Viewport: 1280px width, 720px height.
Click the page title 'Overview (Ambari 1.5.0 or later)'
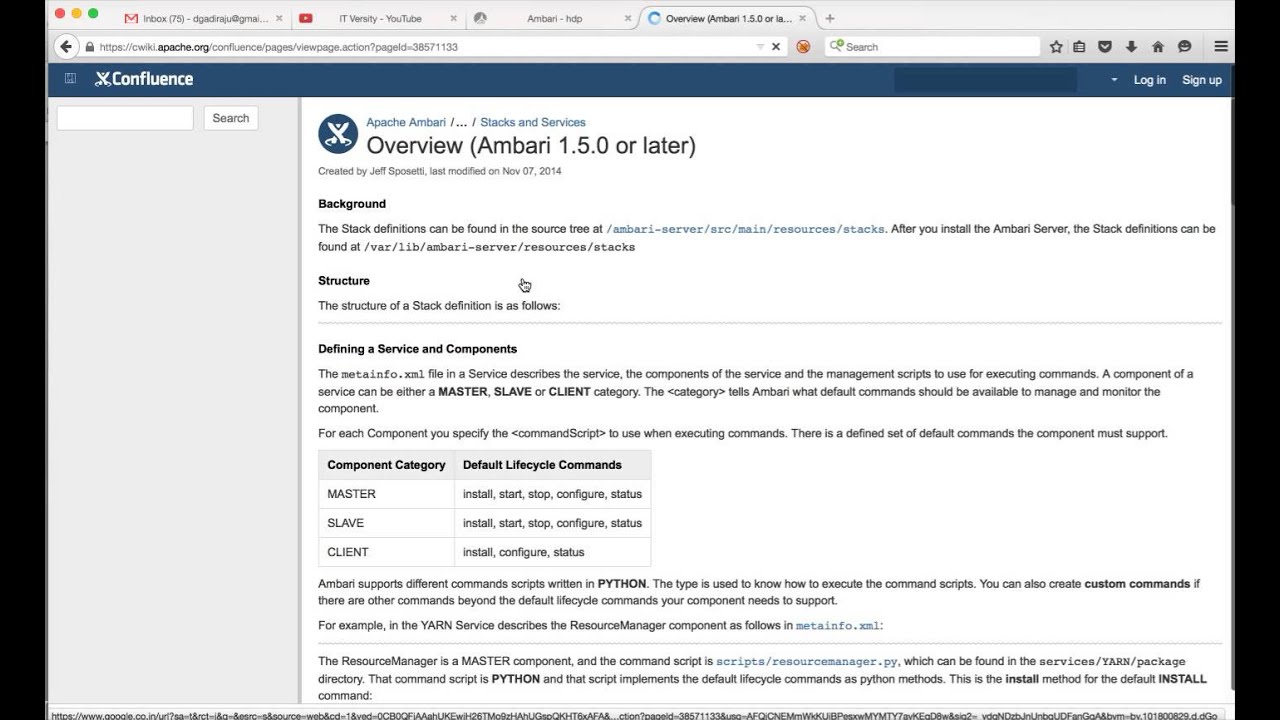click(x=531, y=145)
